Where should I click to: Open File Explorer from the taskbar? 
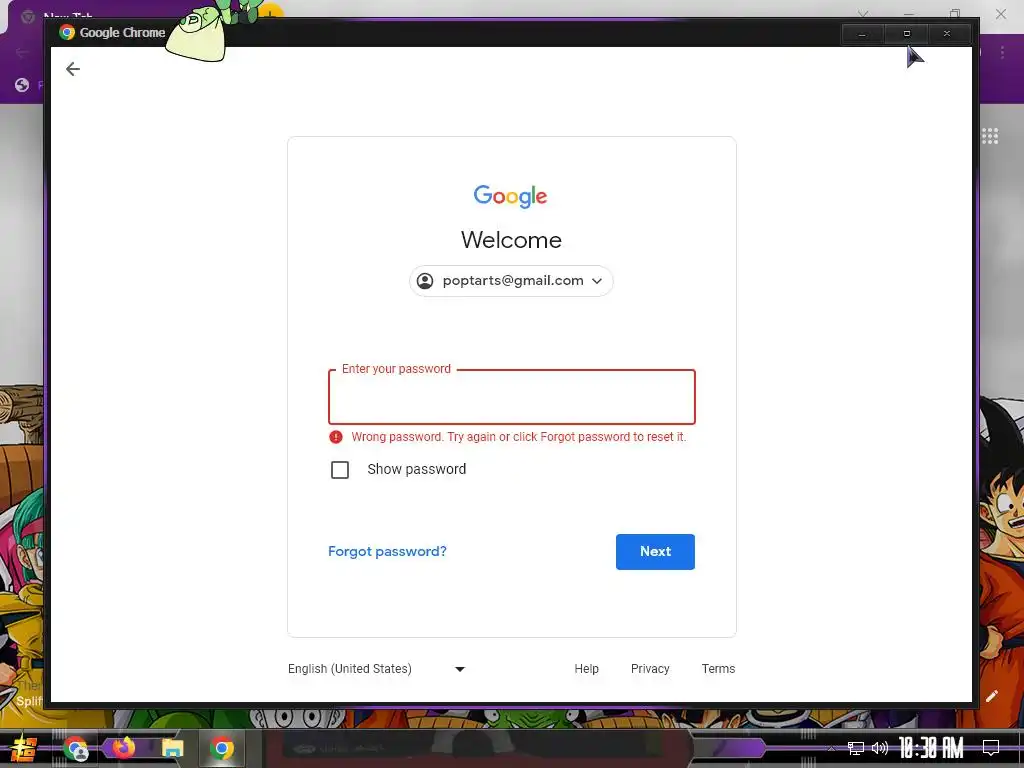[172, 748]
